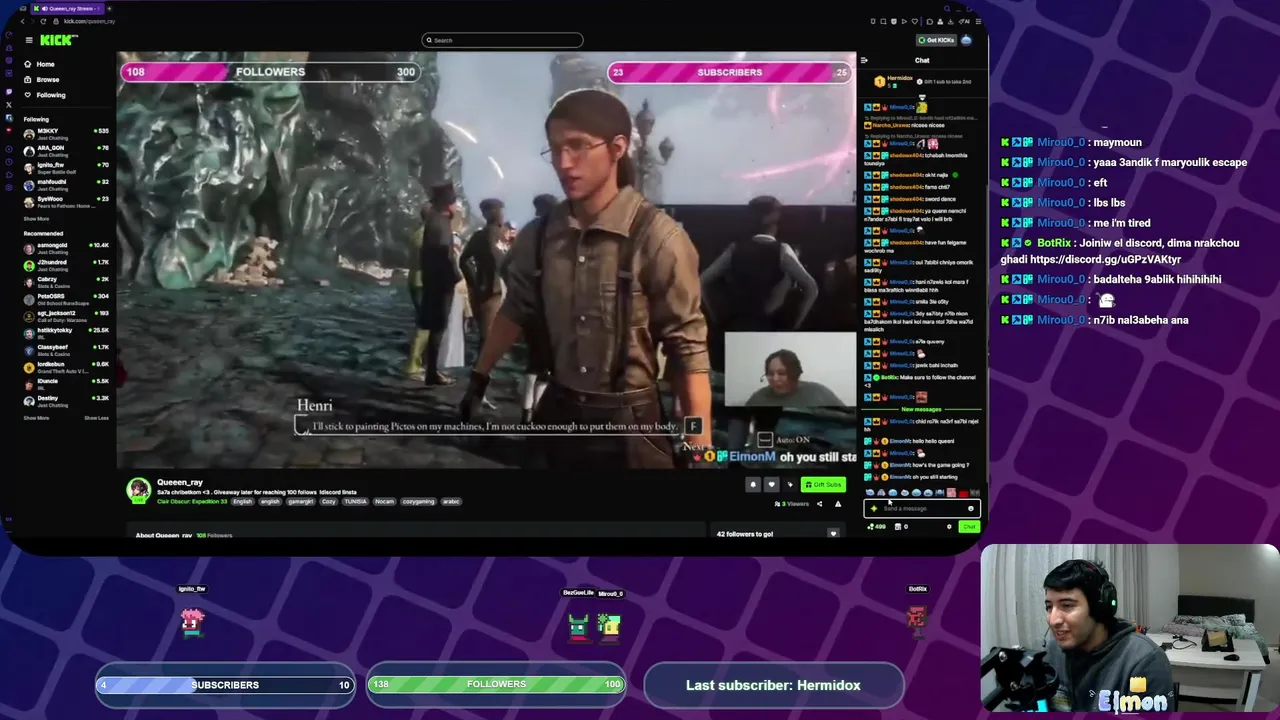Click the share icon beside viewer count
The width and height of the screenshot is (1280, 720).
[819, 504]
